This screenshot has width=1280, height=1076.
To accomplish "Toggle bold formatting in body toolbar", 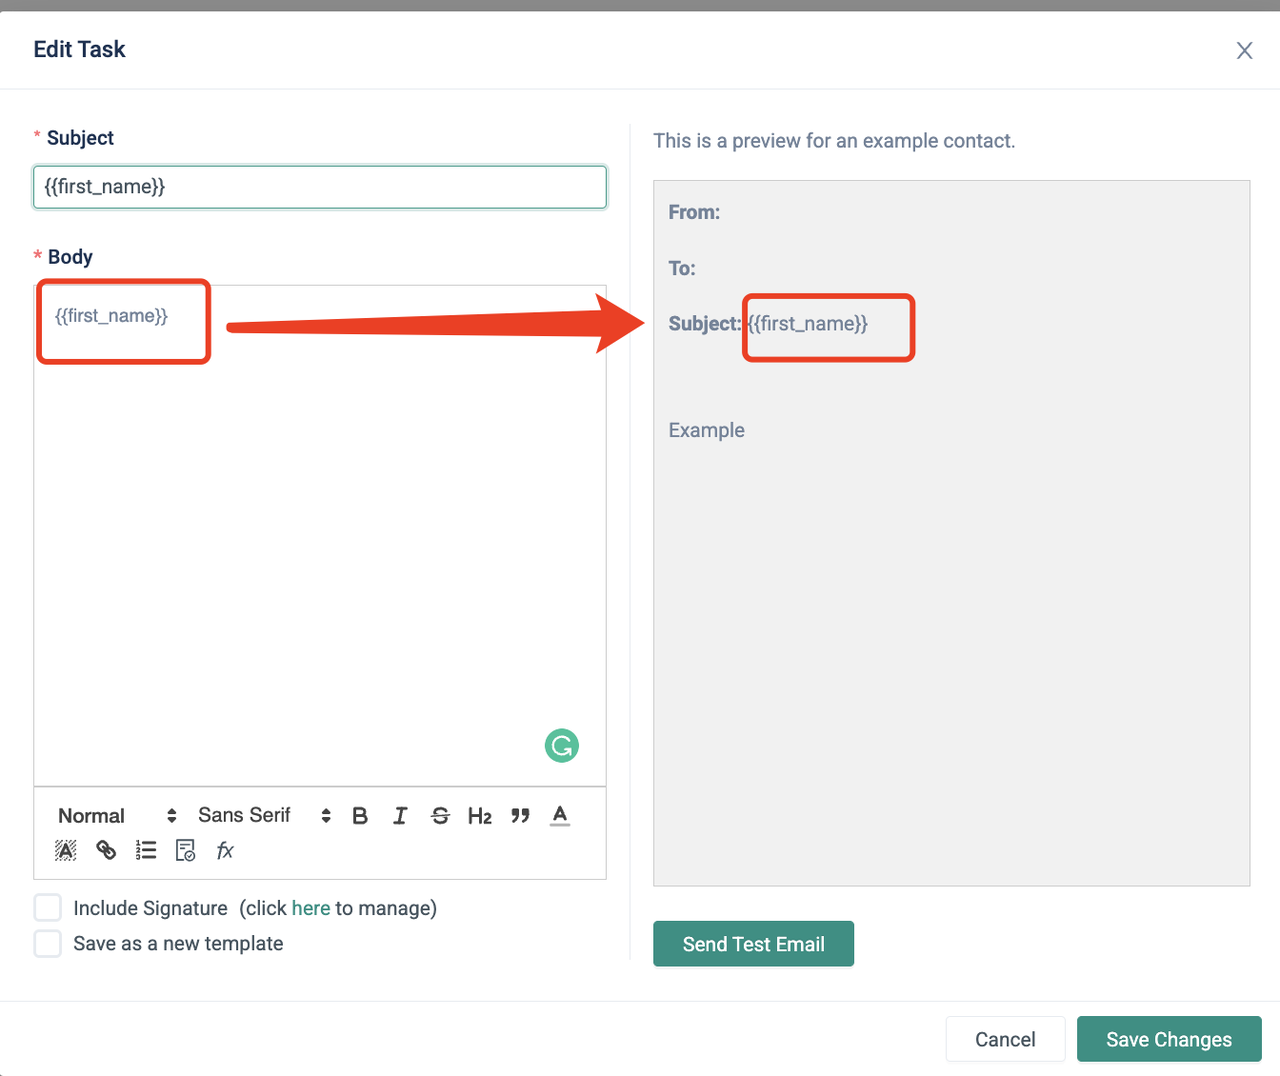I will pos(360,816).
